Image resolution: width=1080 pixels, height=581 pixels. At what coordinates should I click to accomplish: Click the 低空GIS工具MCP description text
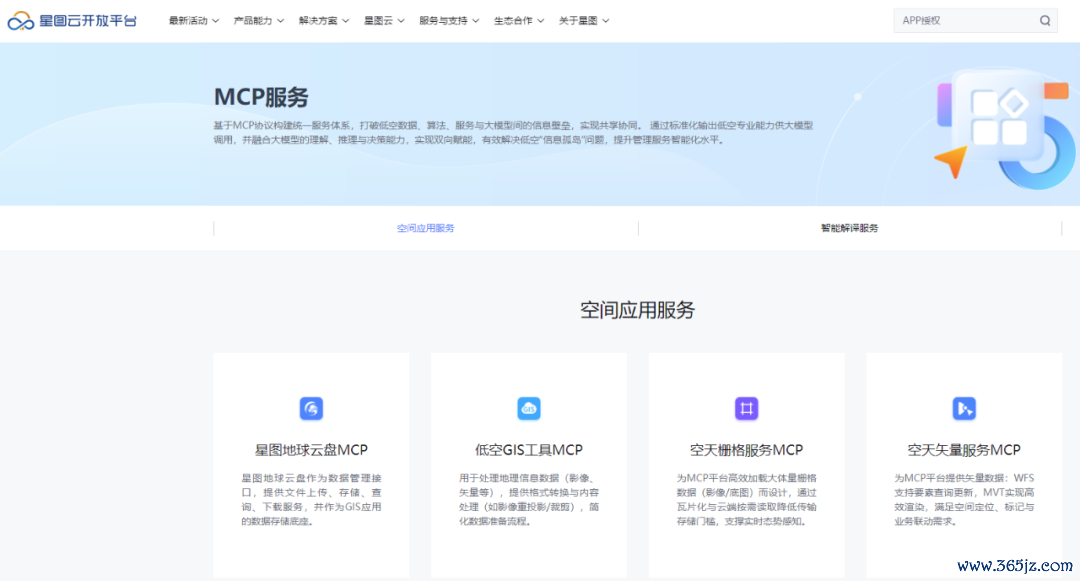[x=529, y=500]
